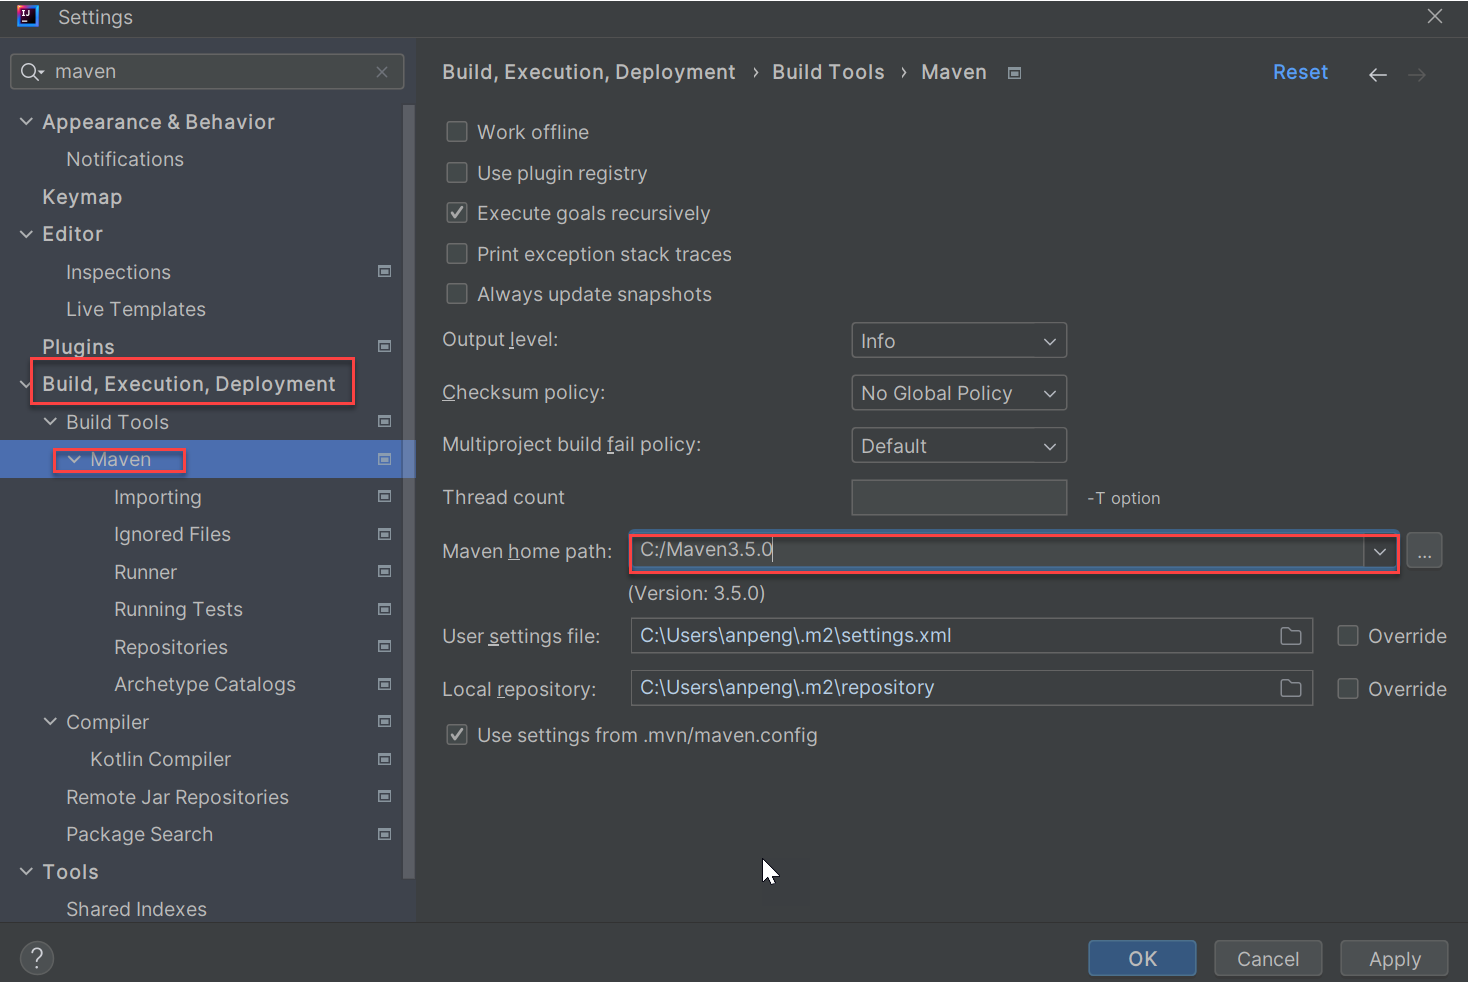This screenshot has width=1468, height=982.
Task: Open Maven home path dropdown arrow
Action: pos(1380,551)
